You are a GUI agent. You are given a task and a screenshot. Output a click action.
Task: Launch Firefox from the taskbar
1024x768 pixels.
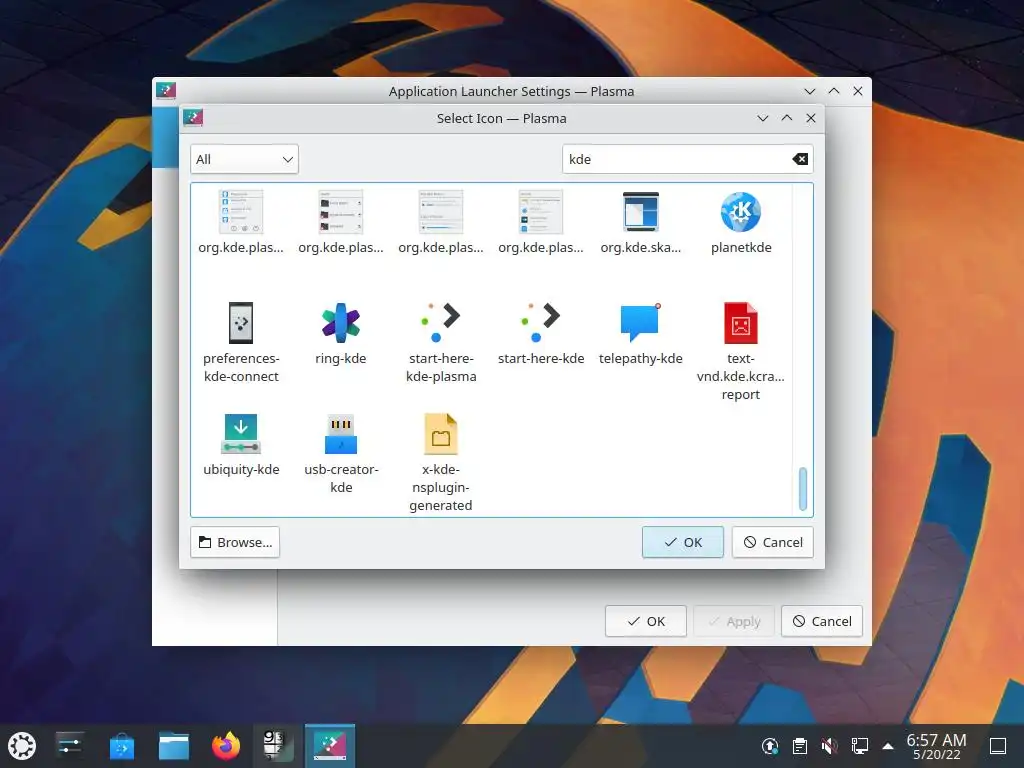pyautogui.click(x=226, y=746)
